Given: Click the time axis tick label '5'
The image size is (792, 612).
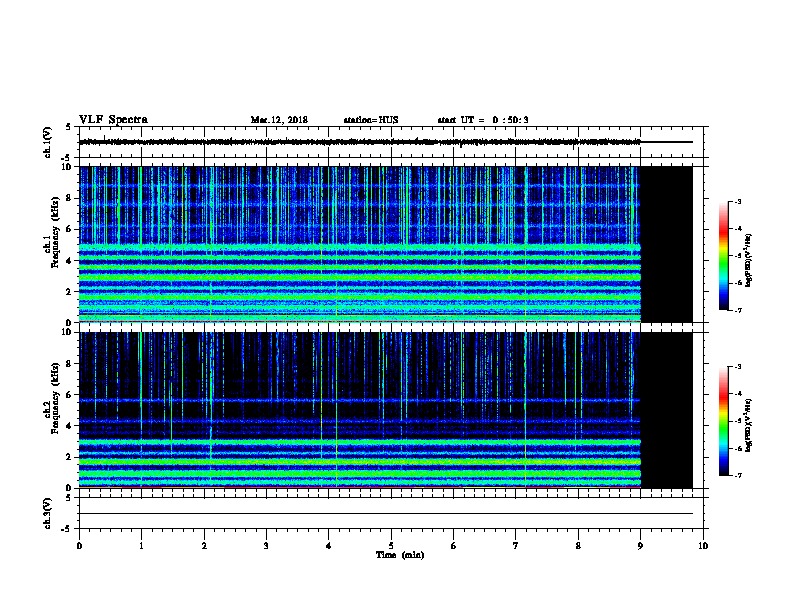Looking at the screenshot, I should pos(391,546).
